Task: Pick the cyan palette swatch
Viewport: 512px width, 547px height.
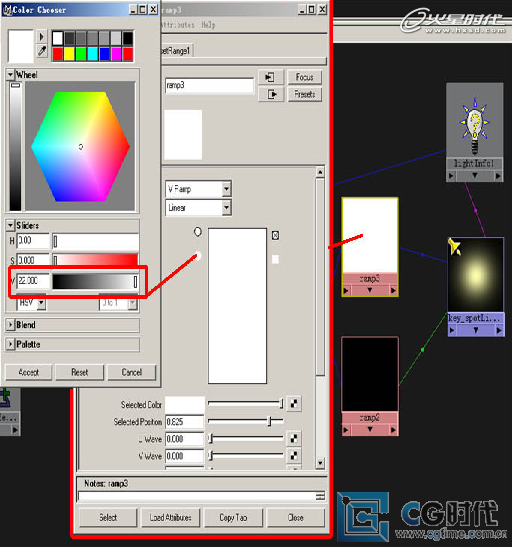Action: click(93, 54)
